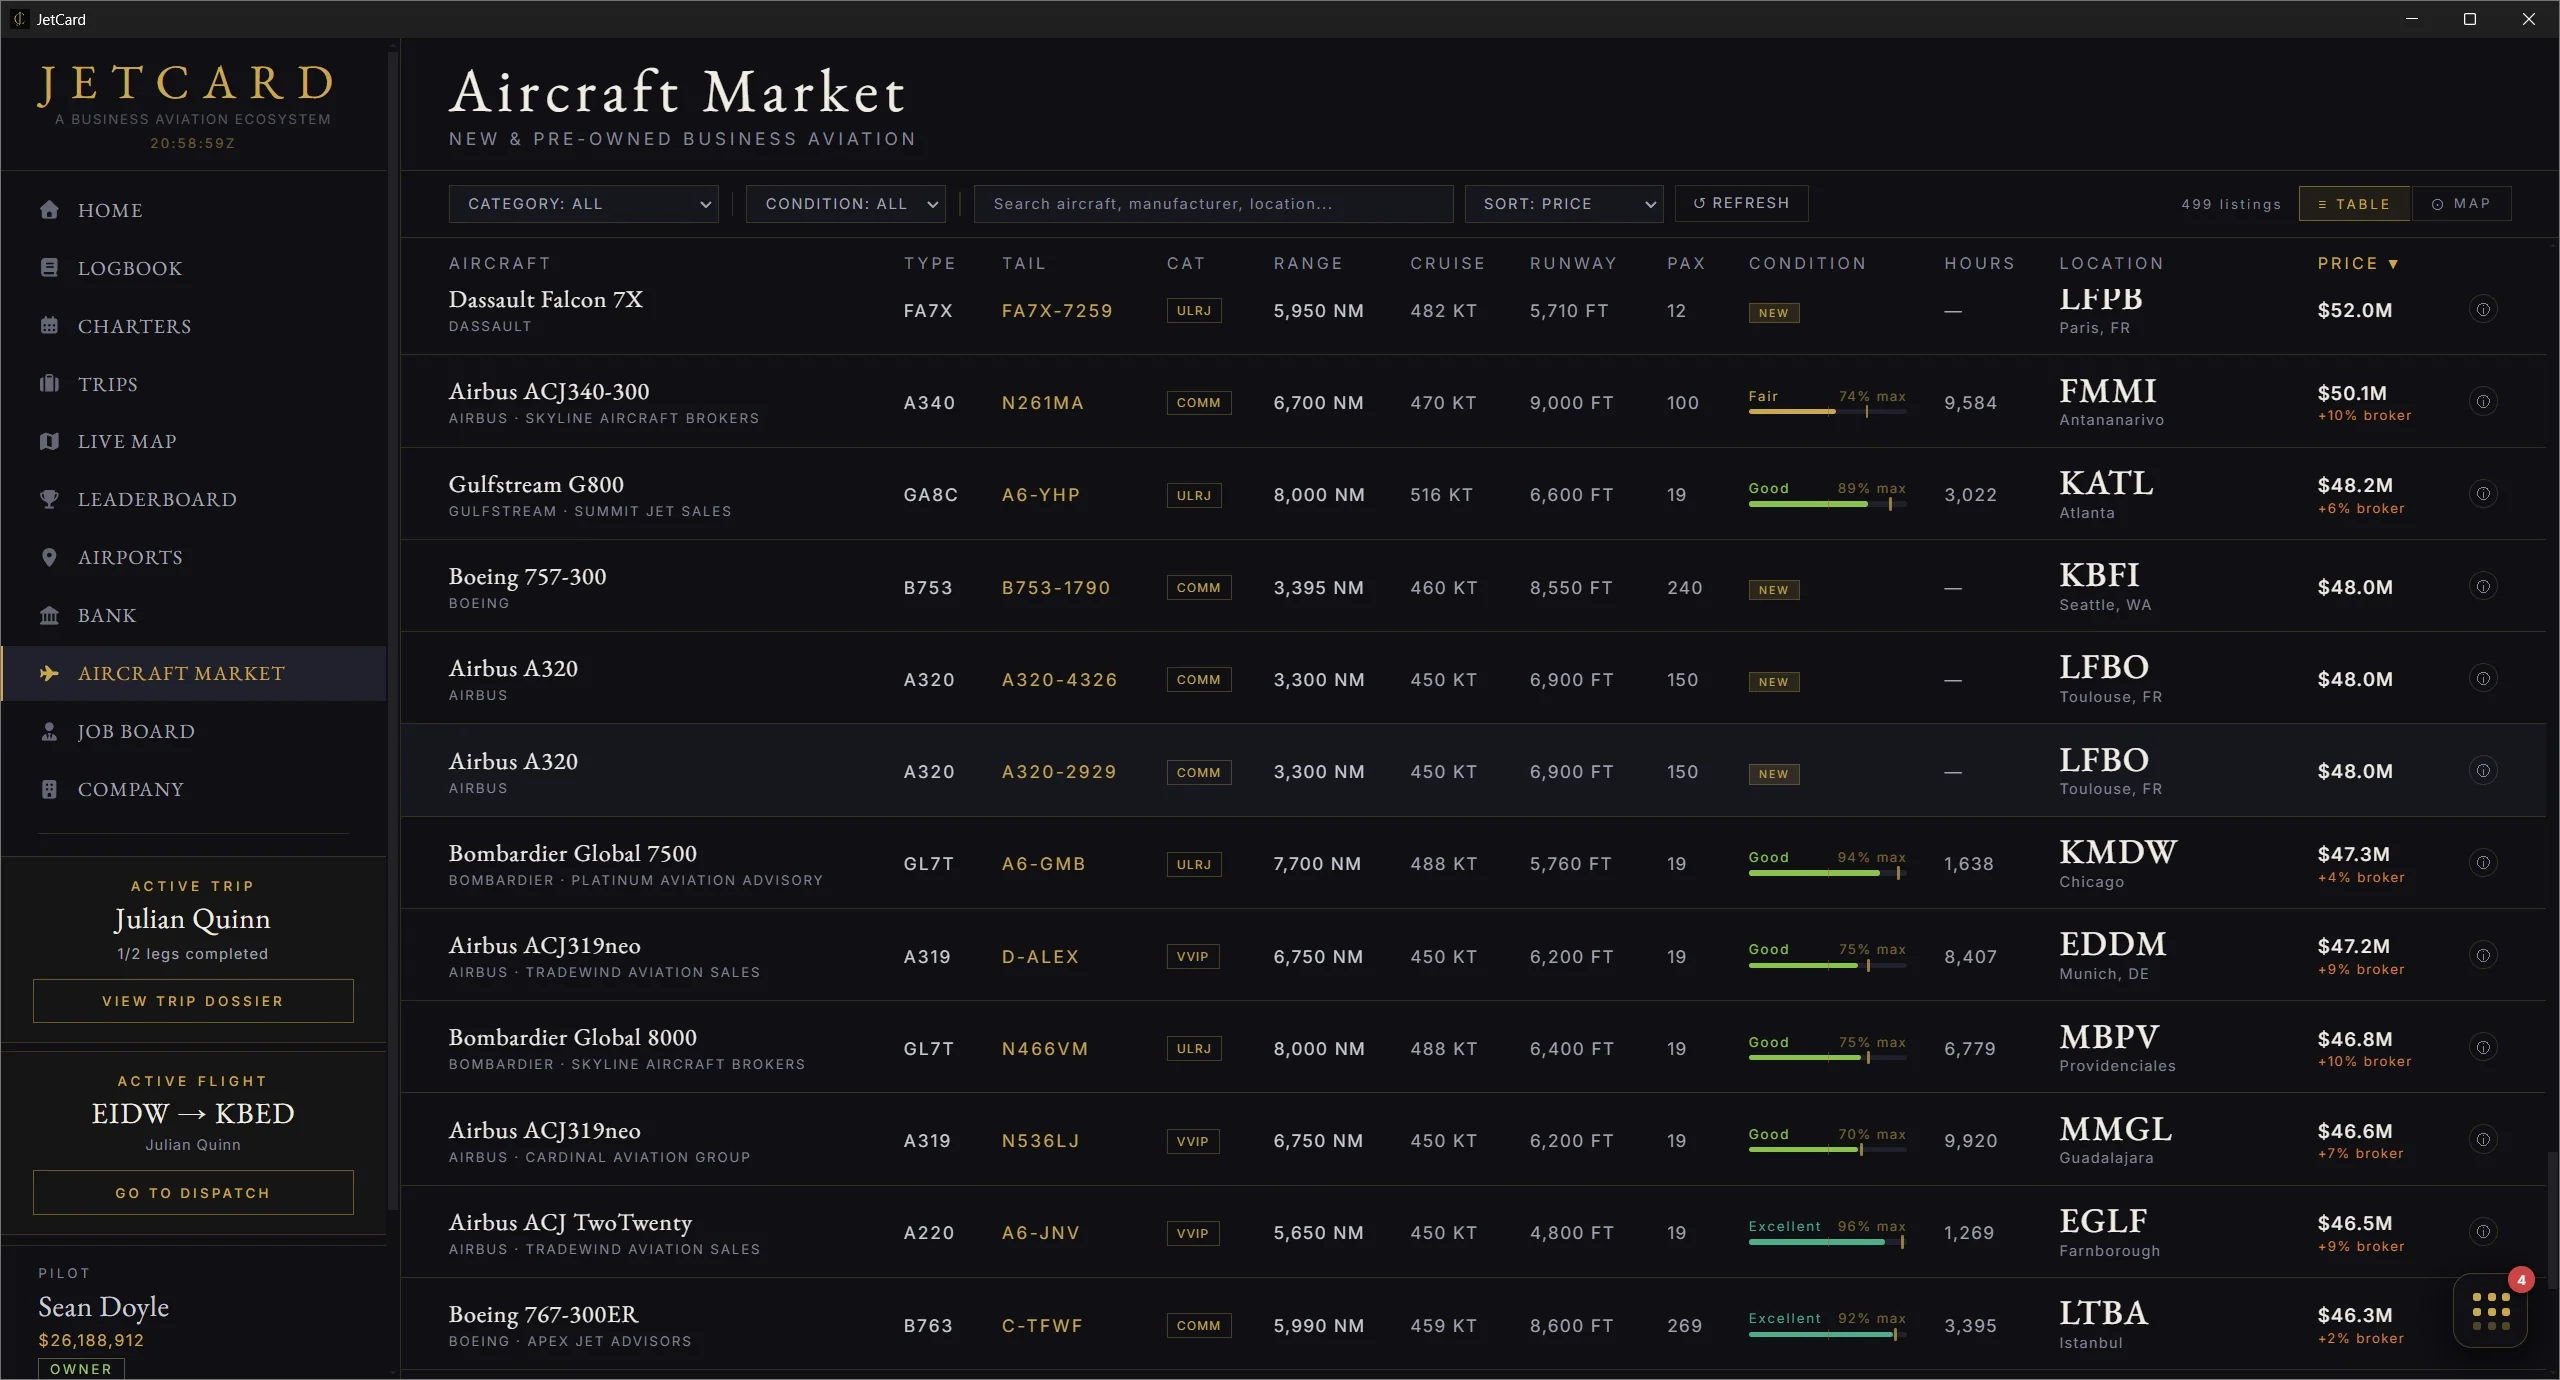
Task: Click the Bank building icon
Action: click(49, 615)
